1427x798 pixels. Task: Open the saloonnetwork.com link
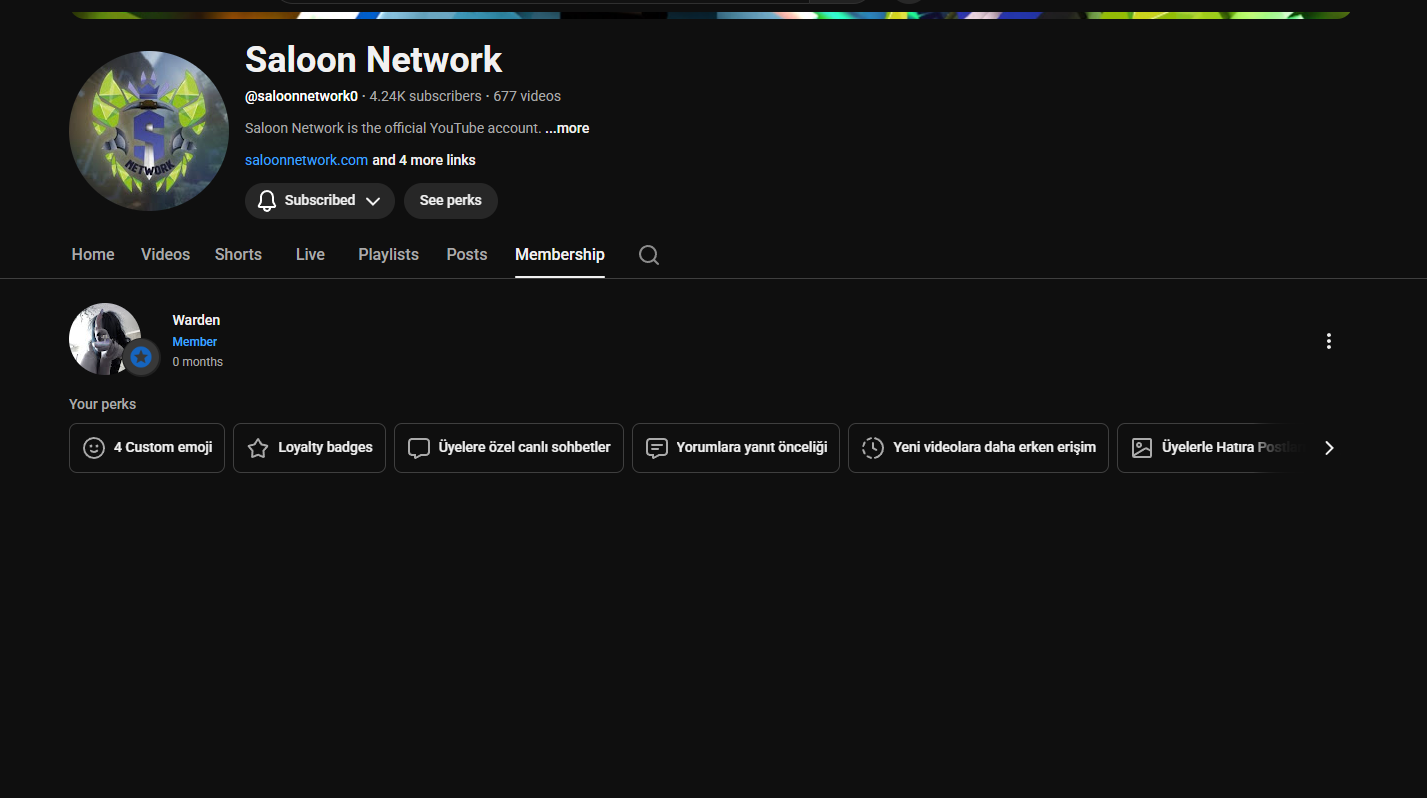[306, 160]
